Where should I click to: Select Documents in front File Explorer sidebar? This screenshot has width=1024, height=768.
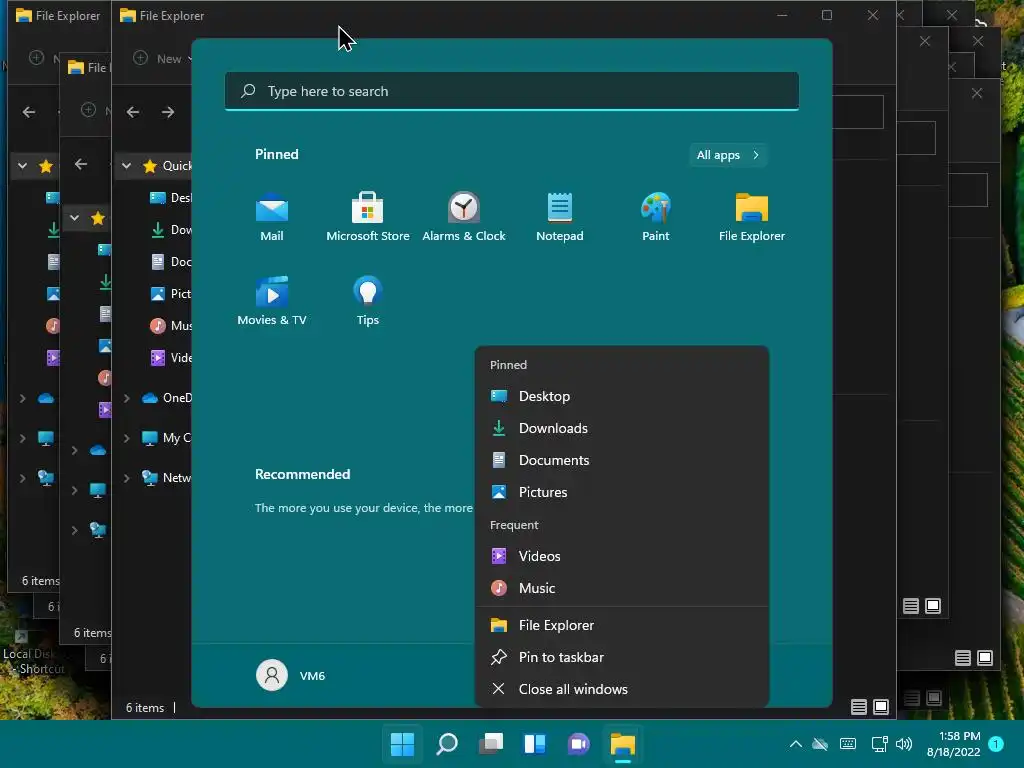coord(170,262)
